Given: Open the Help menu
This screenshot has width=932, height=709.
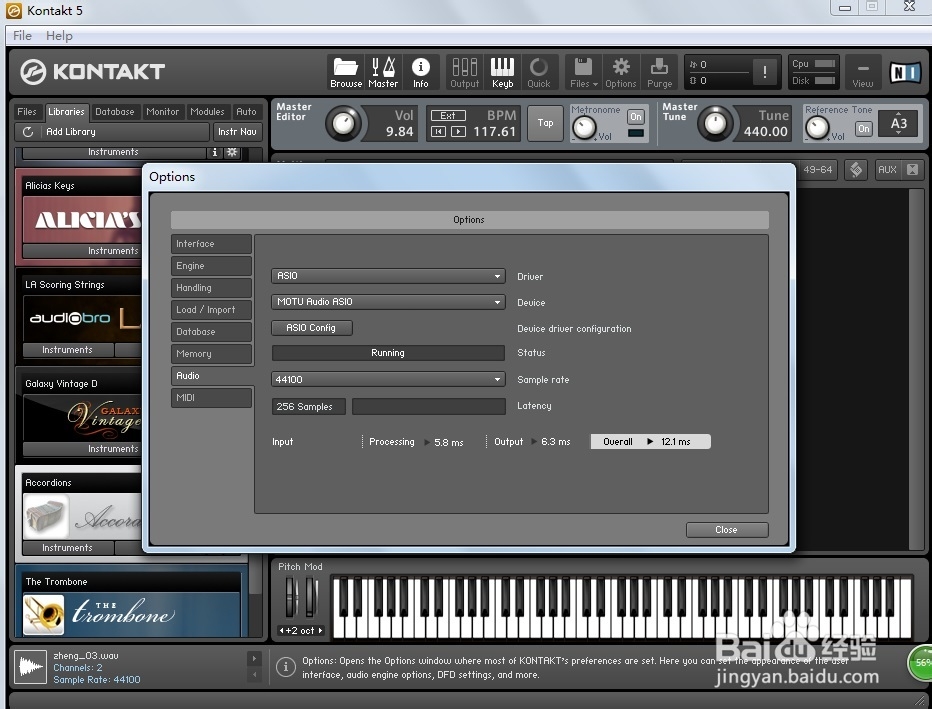Looking at the screenshot, I should click(59, 36).
